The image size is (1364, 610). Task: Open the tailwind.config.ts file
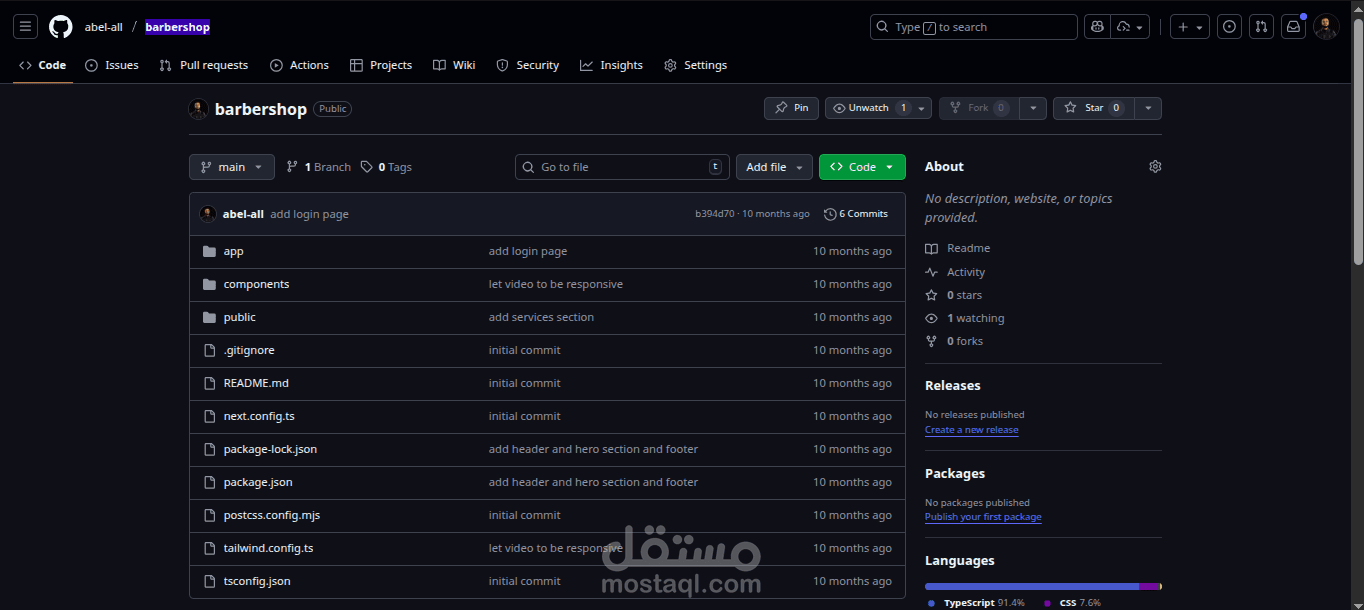pos(268,549)
